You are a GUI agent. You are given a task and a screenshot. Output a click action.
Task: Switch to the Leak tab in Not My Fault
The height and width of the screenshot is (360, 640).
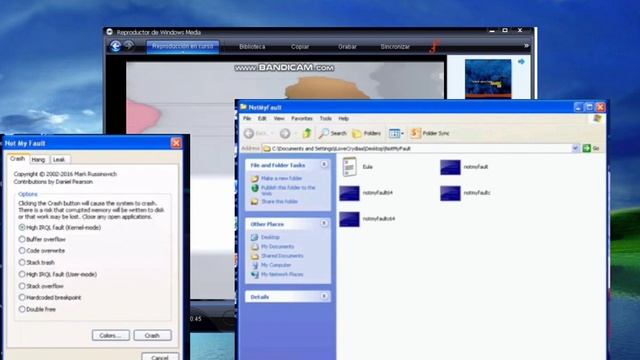59,160
